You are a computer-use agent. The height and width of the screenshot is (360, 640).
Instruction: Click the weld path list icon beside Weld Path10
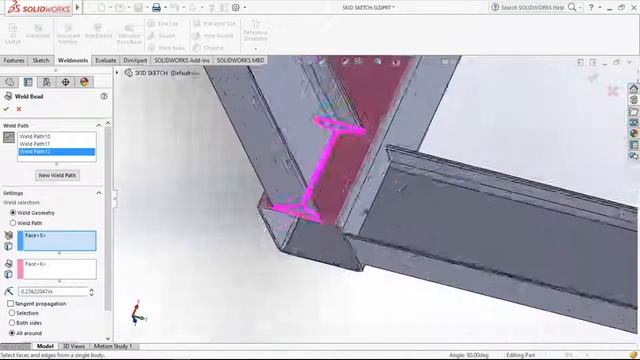tap(9, 137)
